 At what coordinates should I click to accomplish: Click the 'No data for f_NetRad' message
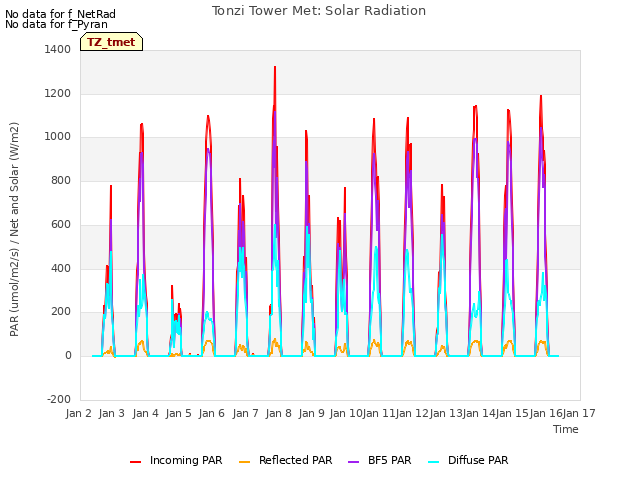click(x=60, y=14)
